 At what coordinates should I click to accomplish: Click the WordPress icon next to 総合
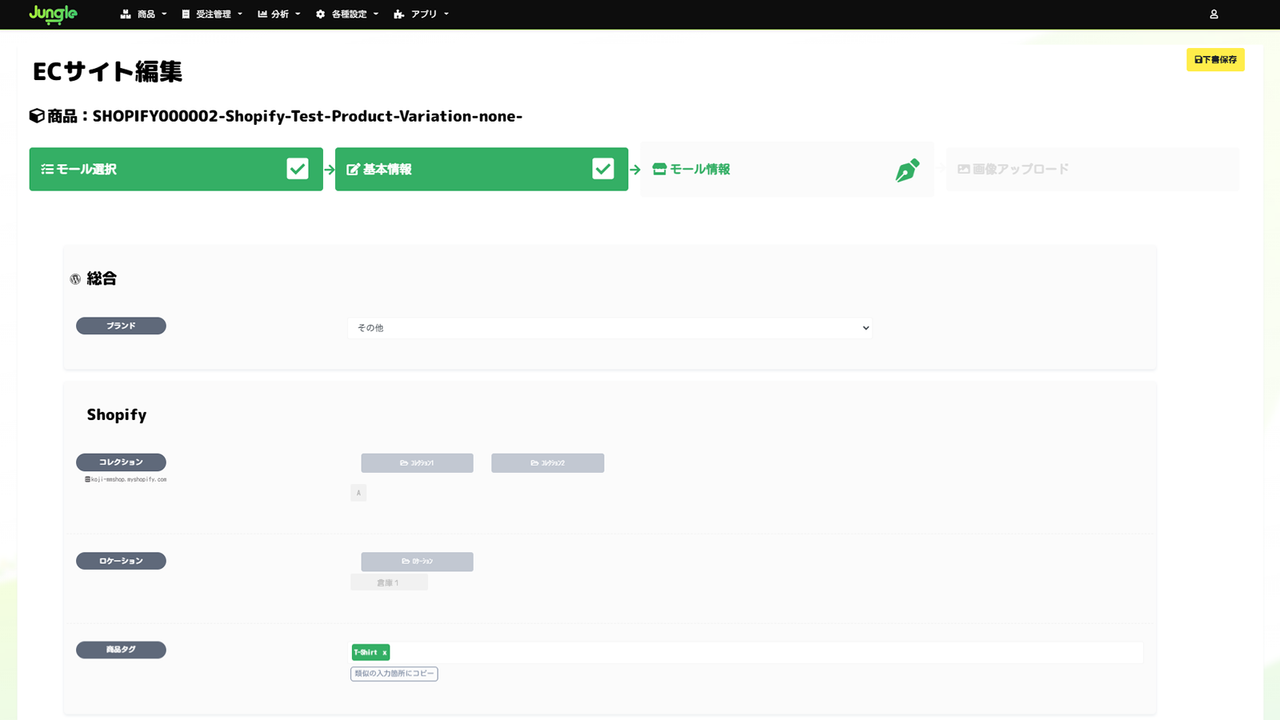click(x=75, y=280)
